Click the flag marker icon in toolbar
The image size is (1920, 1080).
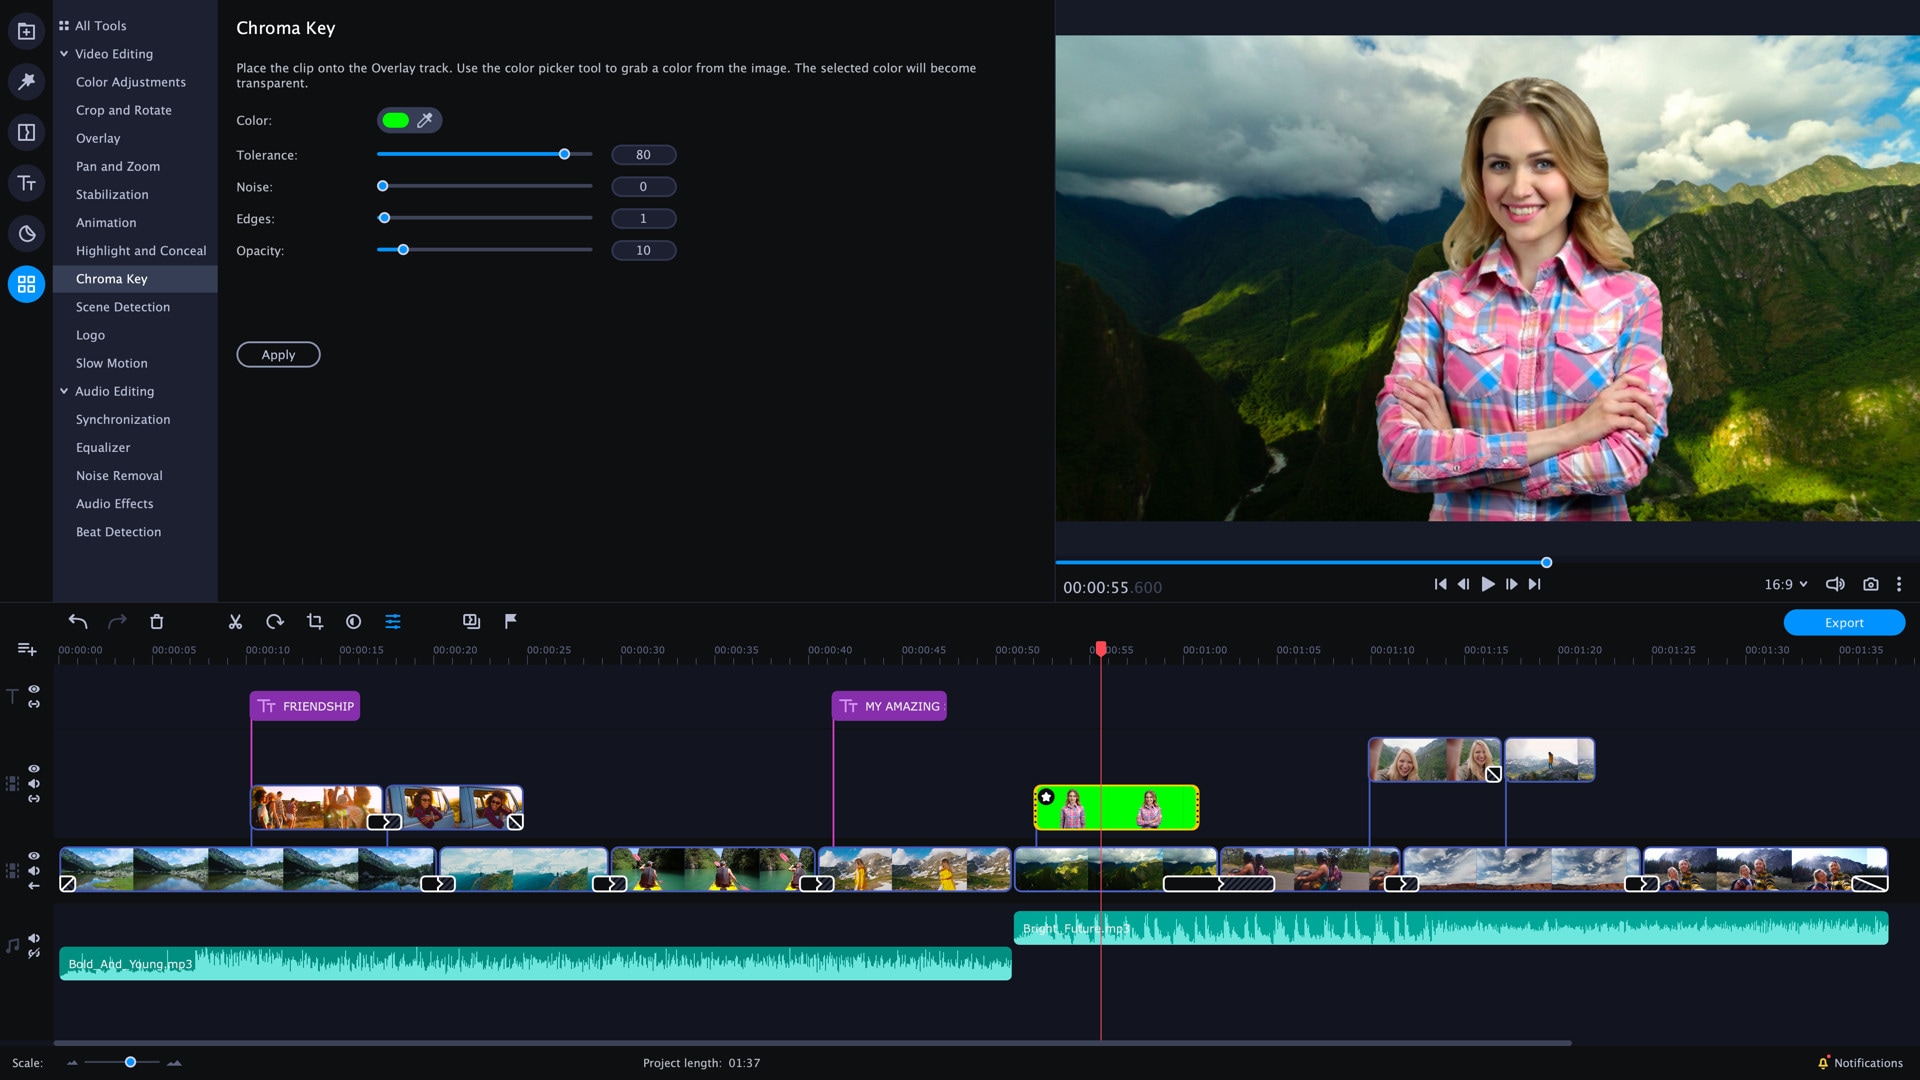(510, 621)
